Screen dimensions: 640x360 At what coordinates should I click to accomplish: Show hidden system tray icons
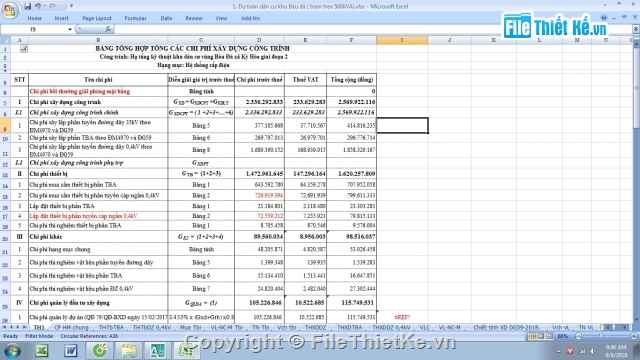558,351
